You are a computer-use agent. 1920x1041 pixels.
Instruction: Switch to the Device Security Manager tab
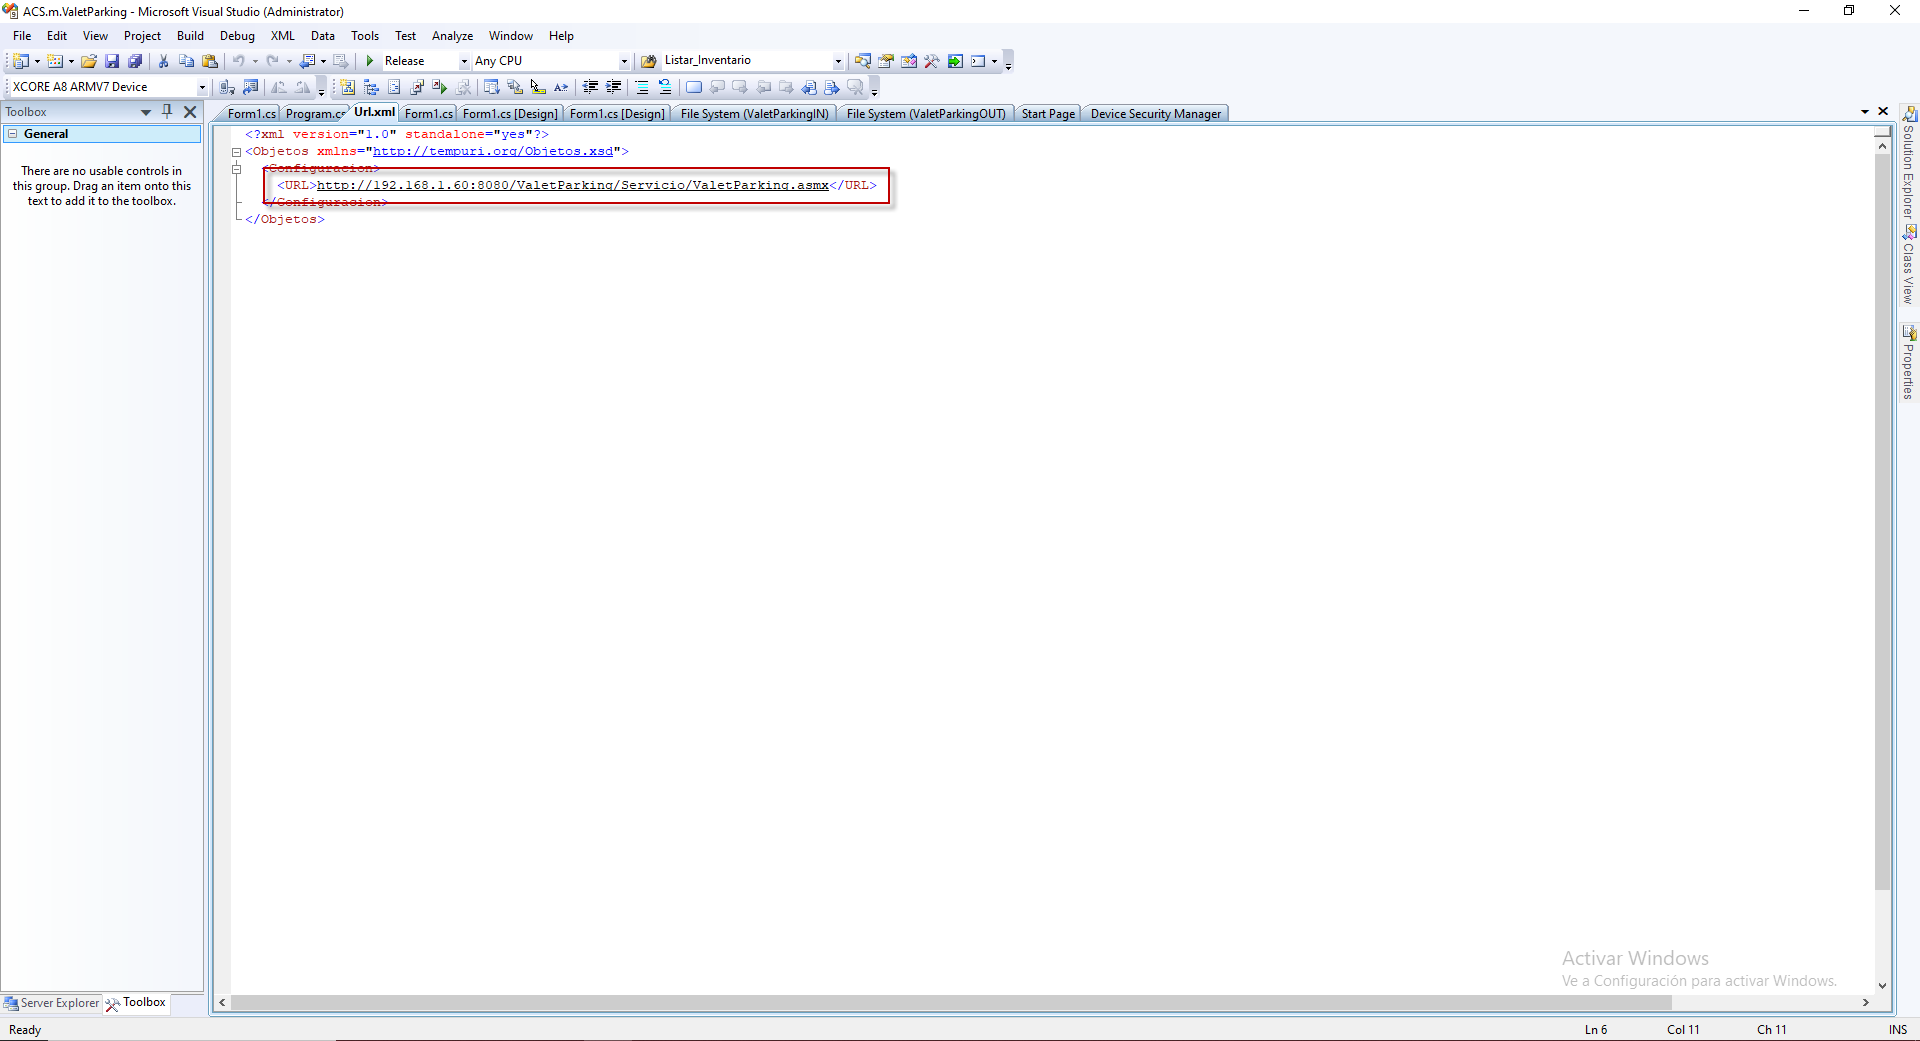click(1155, 114)
